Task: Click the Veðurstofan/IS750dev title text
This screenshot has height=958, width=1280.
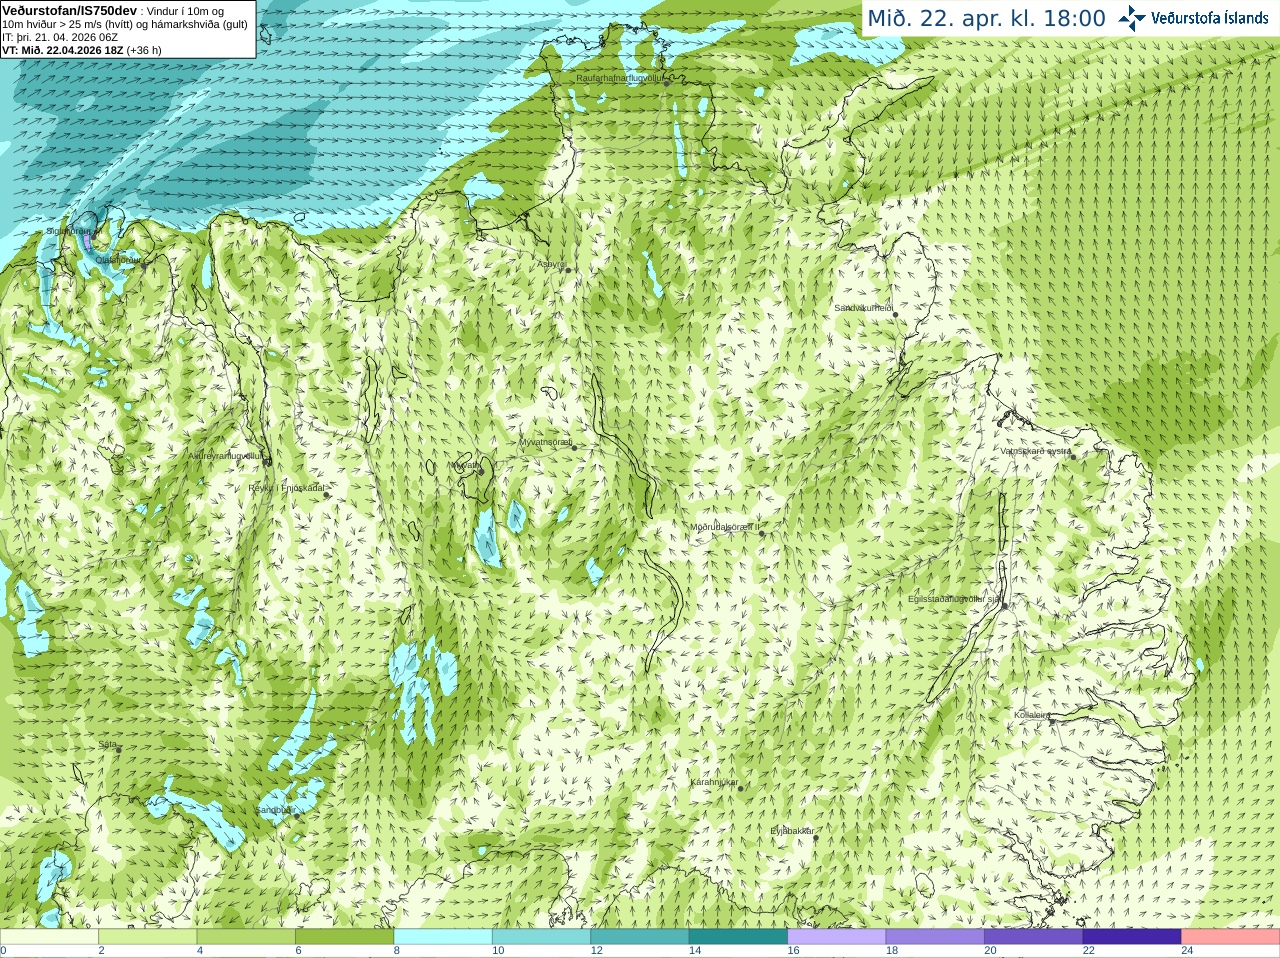Action: point(70,9)
